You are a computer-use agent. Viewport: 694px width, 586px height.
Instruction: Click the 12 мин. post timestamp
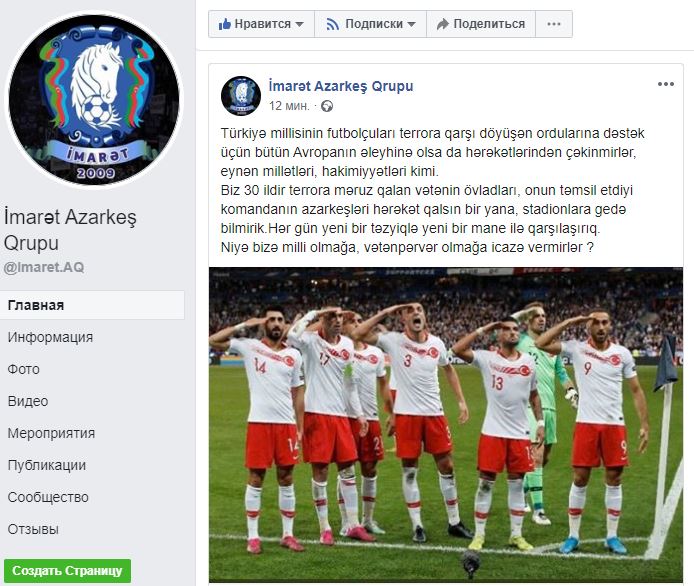[289, 106]
